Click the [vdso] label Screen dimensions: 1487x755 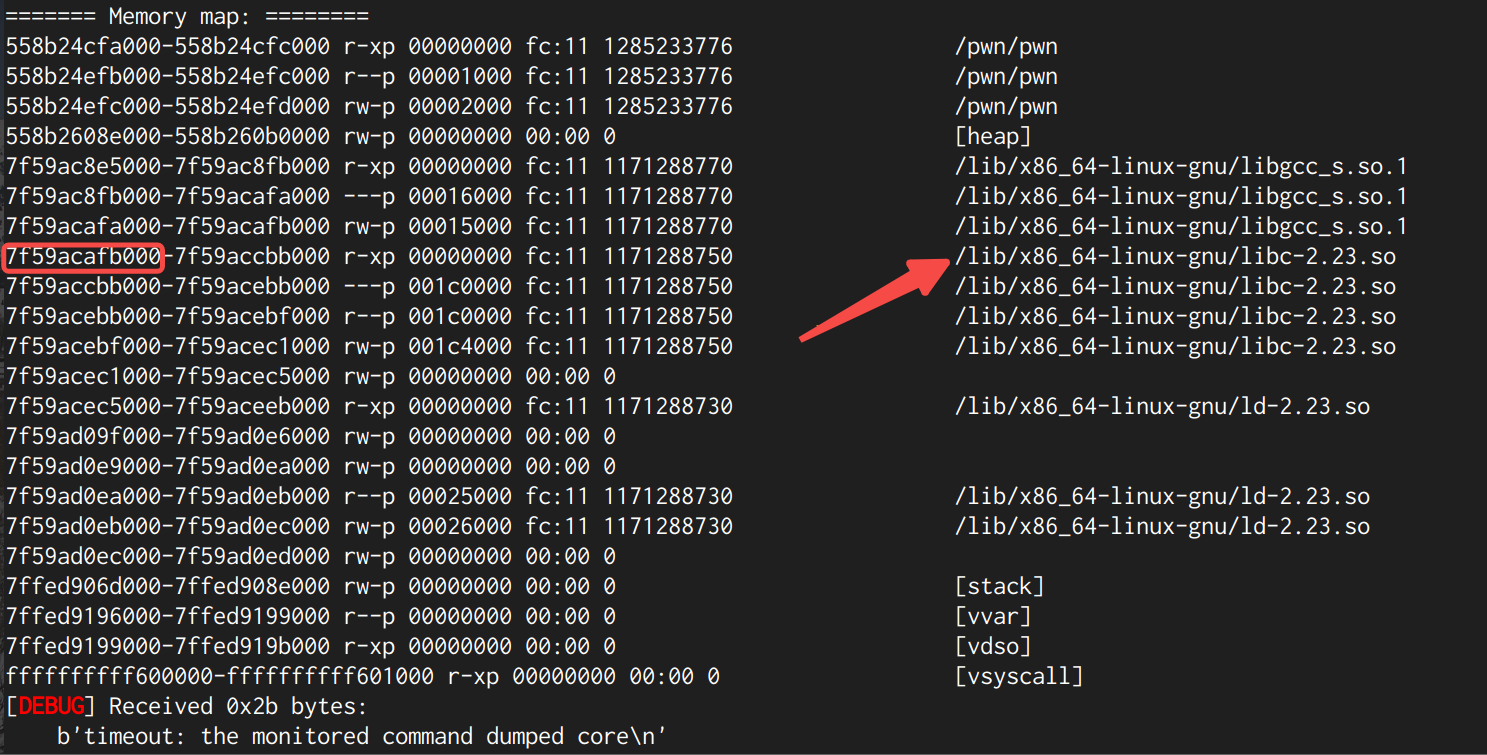tap(992, 646)
